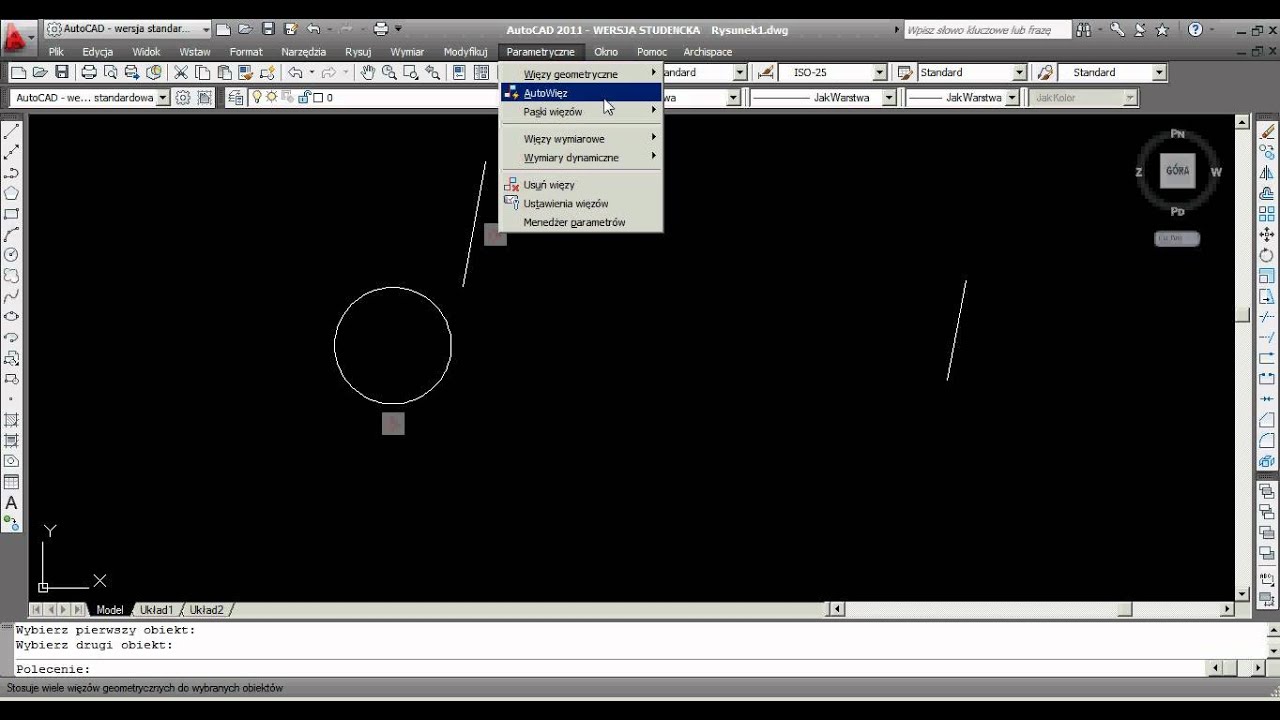
Task: Expand Paski więzów submenu
Action: (x=582, y=112)
